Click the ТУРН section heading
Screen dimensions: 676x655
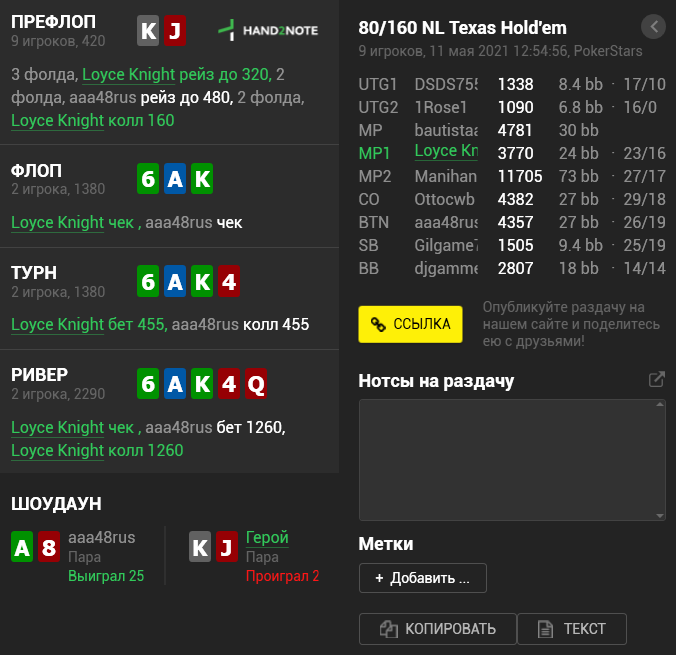(x=34, y=273)
